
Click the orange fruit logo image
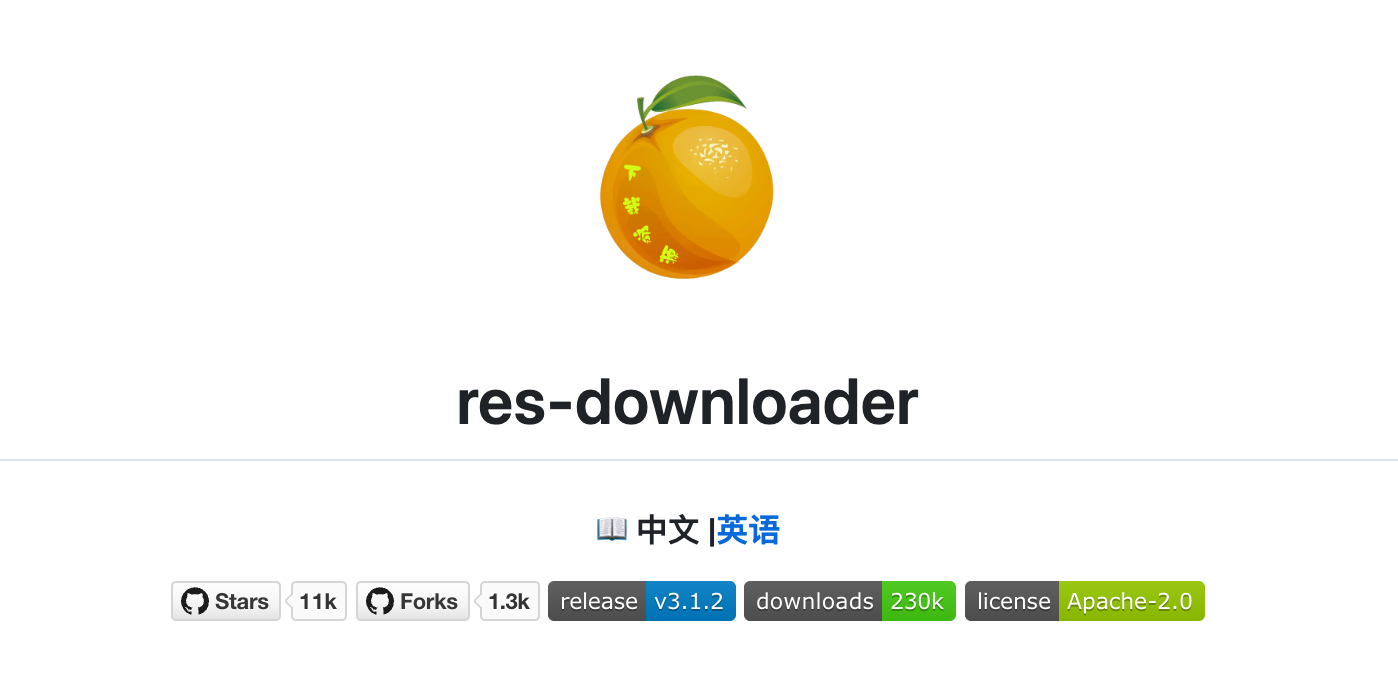click(687, 178)
